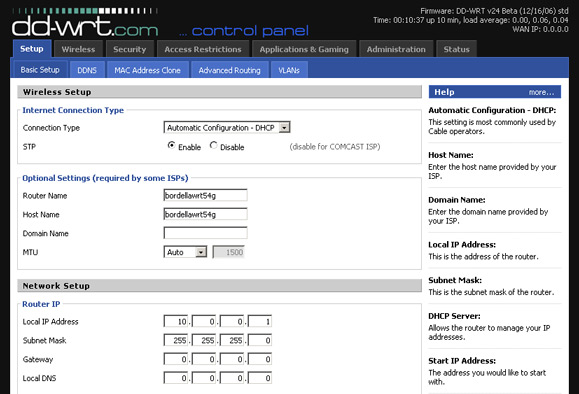
Task: Click the uptime and load average text
Action: pos(470,20)
